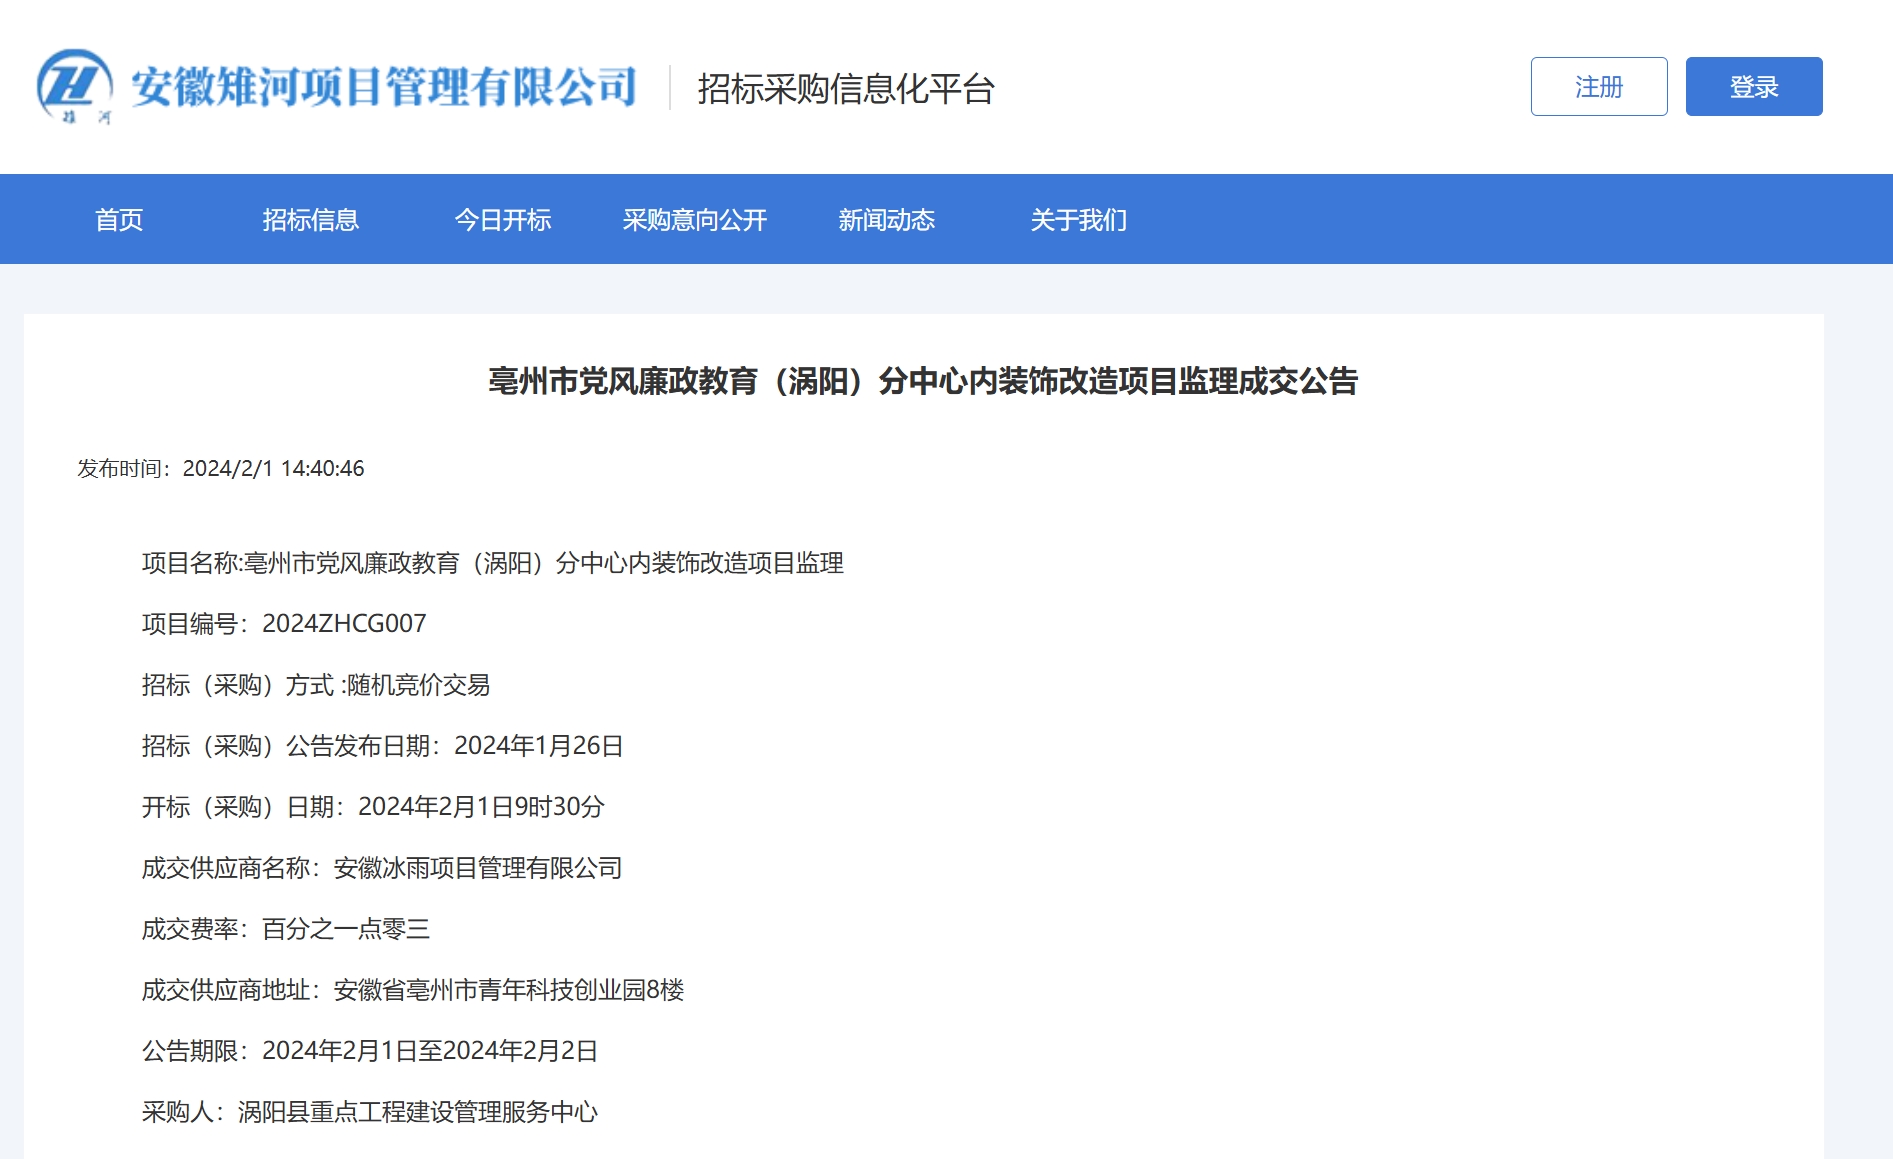The width and height of the screenshot is (1893, 1159).
Task: Click the 发布时间 2024/2/1 14:40:46 line
Action: 221,469
